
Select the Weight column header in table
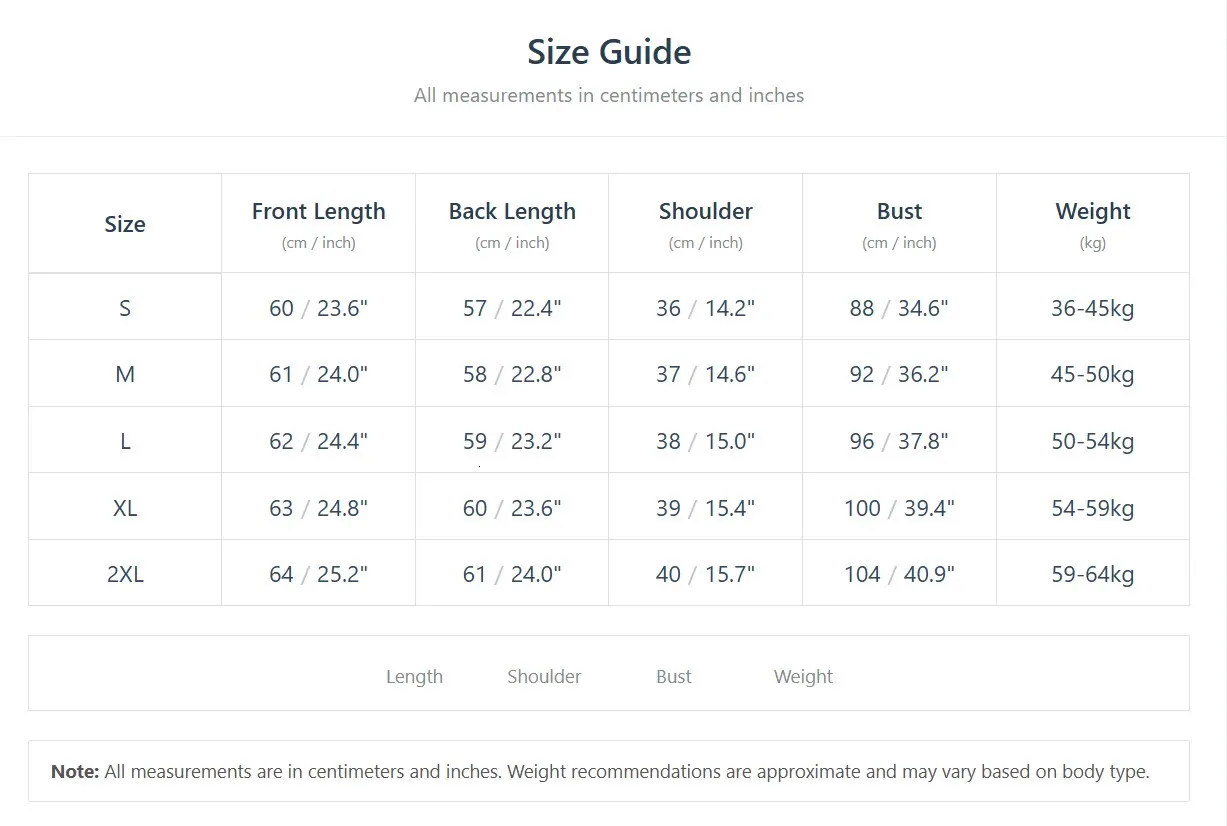1092,212
